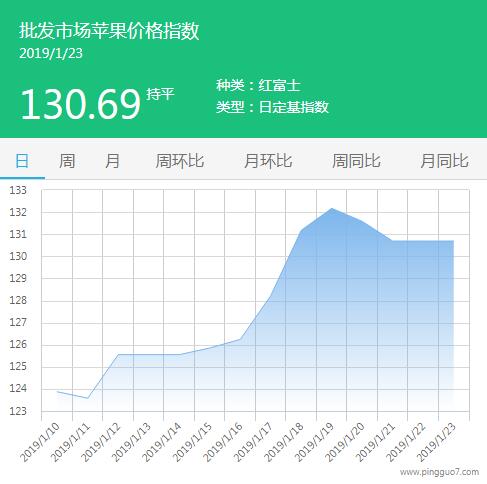
Task: Click the 2019/1/23 x-axis date label
Action: (x=436, y=442)
